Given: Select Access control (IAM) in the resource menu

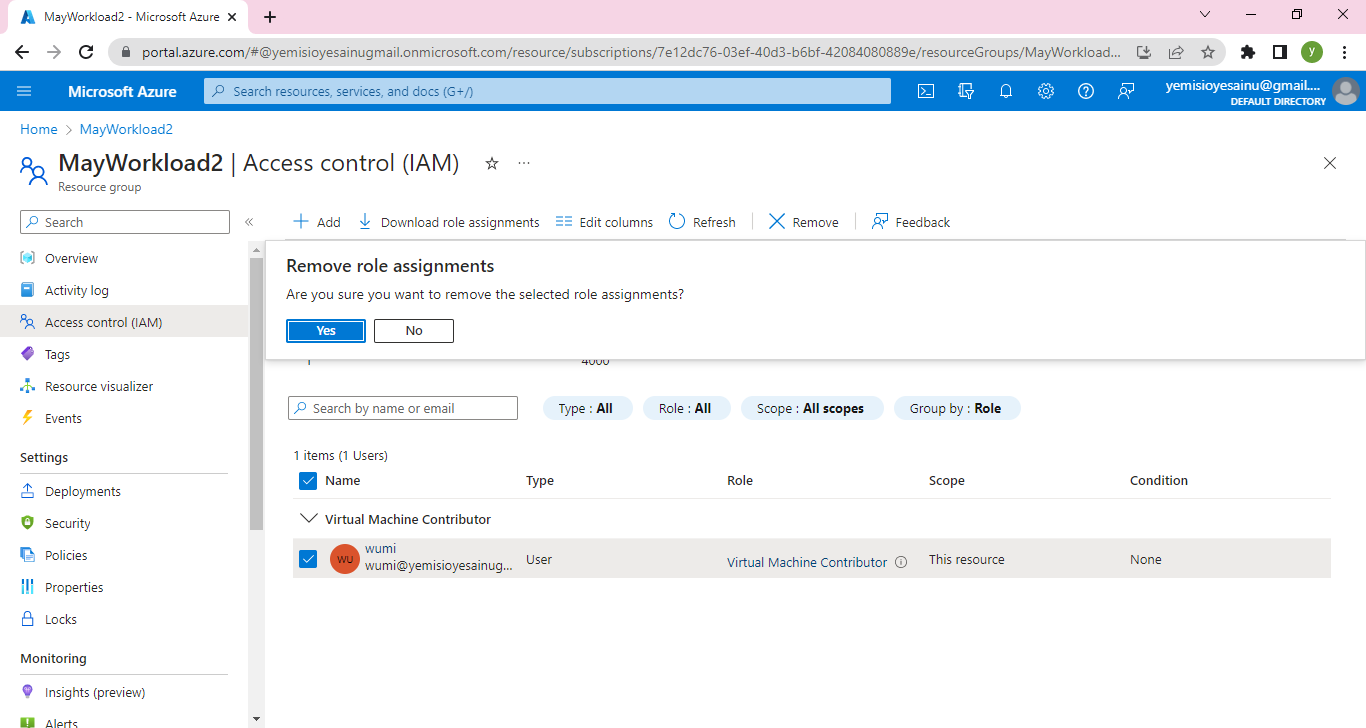Looking at the screenshot, I should pos(124,322).
